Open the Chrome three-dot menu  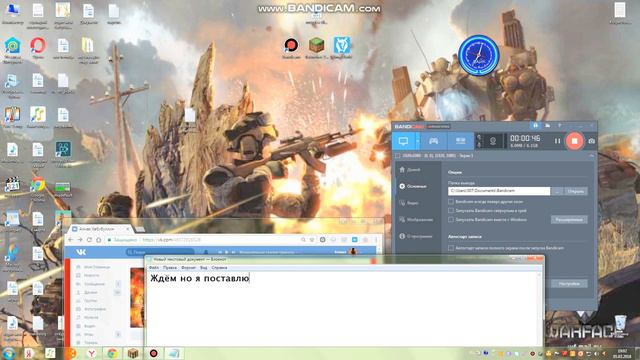tap(376, 240)
